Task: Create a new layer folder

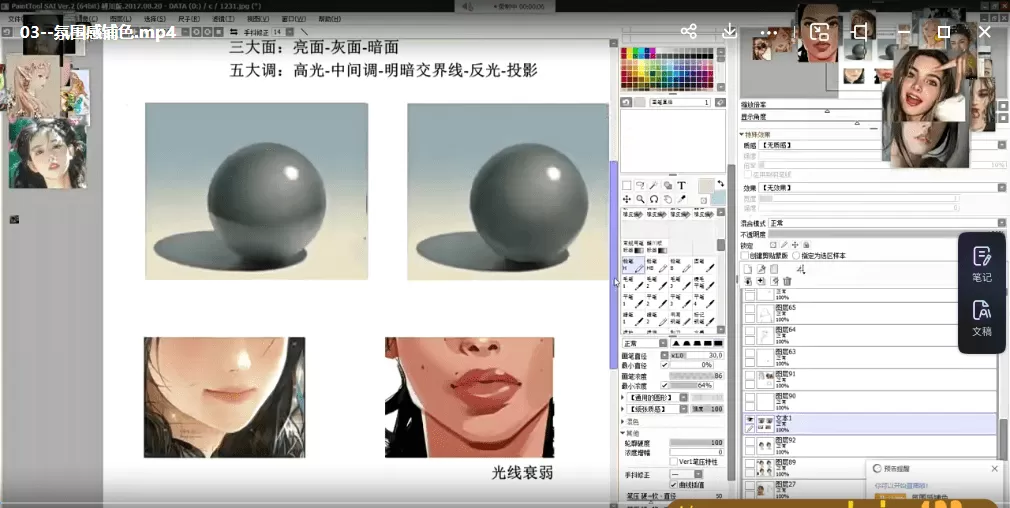Action: click(774, 269)
